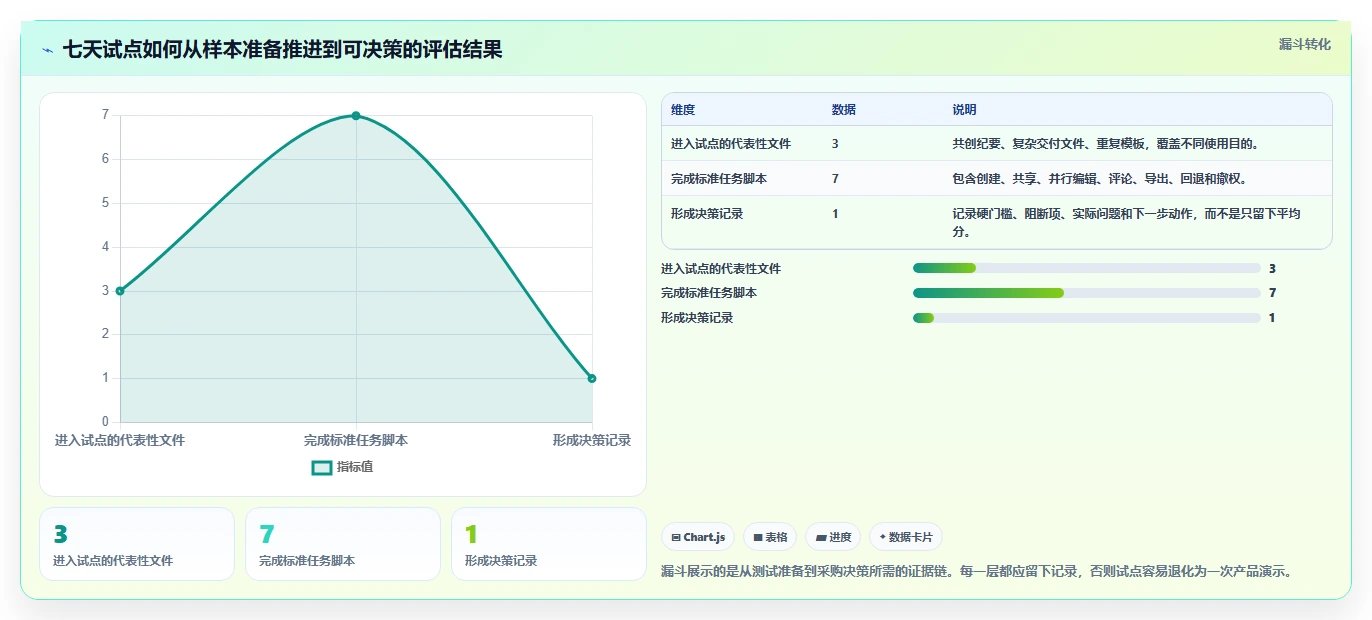This screenshot has height=620, width=1372.
Task: Select table row cell 形成决策记录
Action: point(707,214)
